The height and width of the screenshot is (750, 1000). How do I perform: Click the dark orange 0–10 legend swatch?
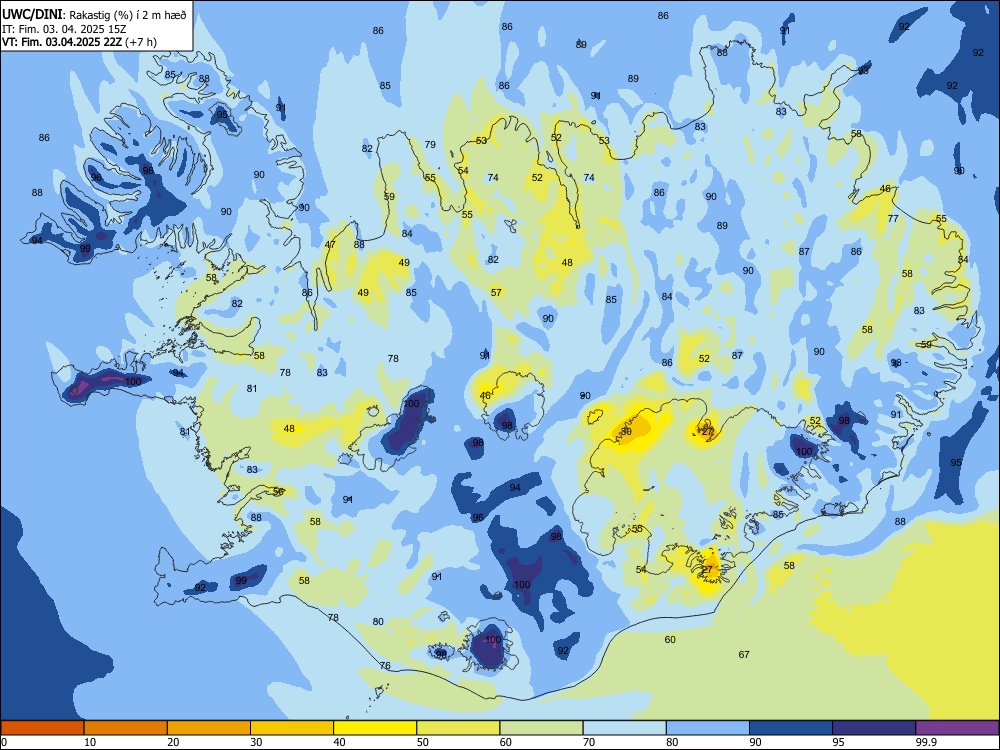[42, 728]
